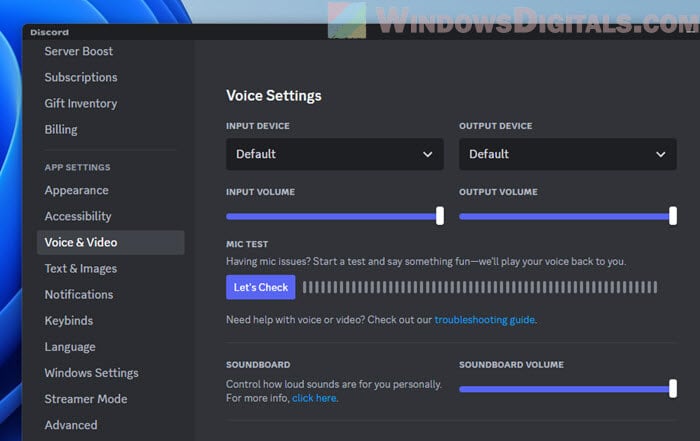
Task: Open Subscriptions in sidebar
Action: 81,77
